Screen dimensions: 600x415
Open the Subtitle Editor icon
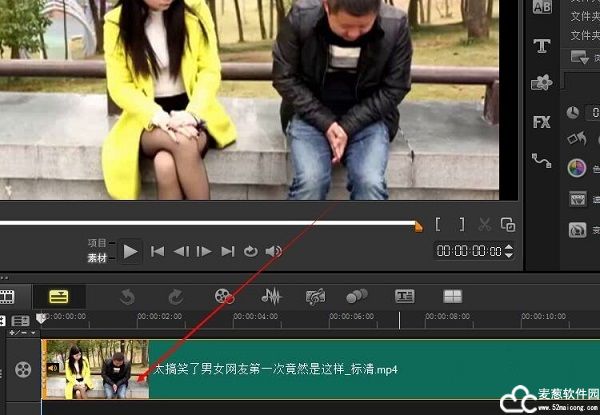click(x=404, y=296)
